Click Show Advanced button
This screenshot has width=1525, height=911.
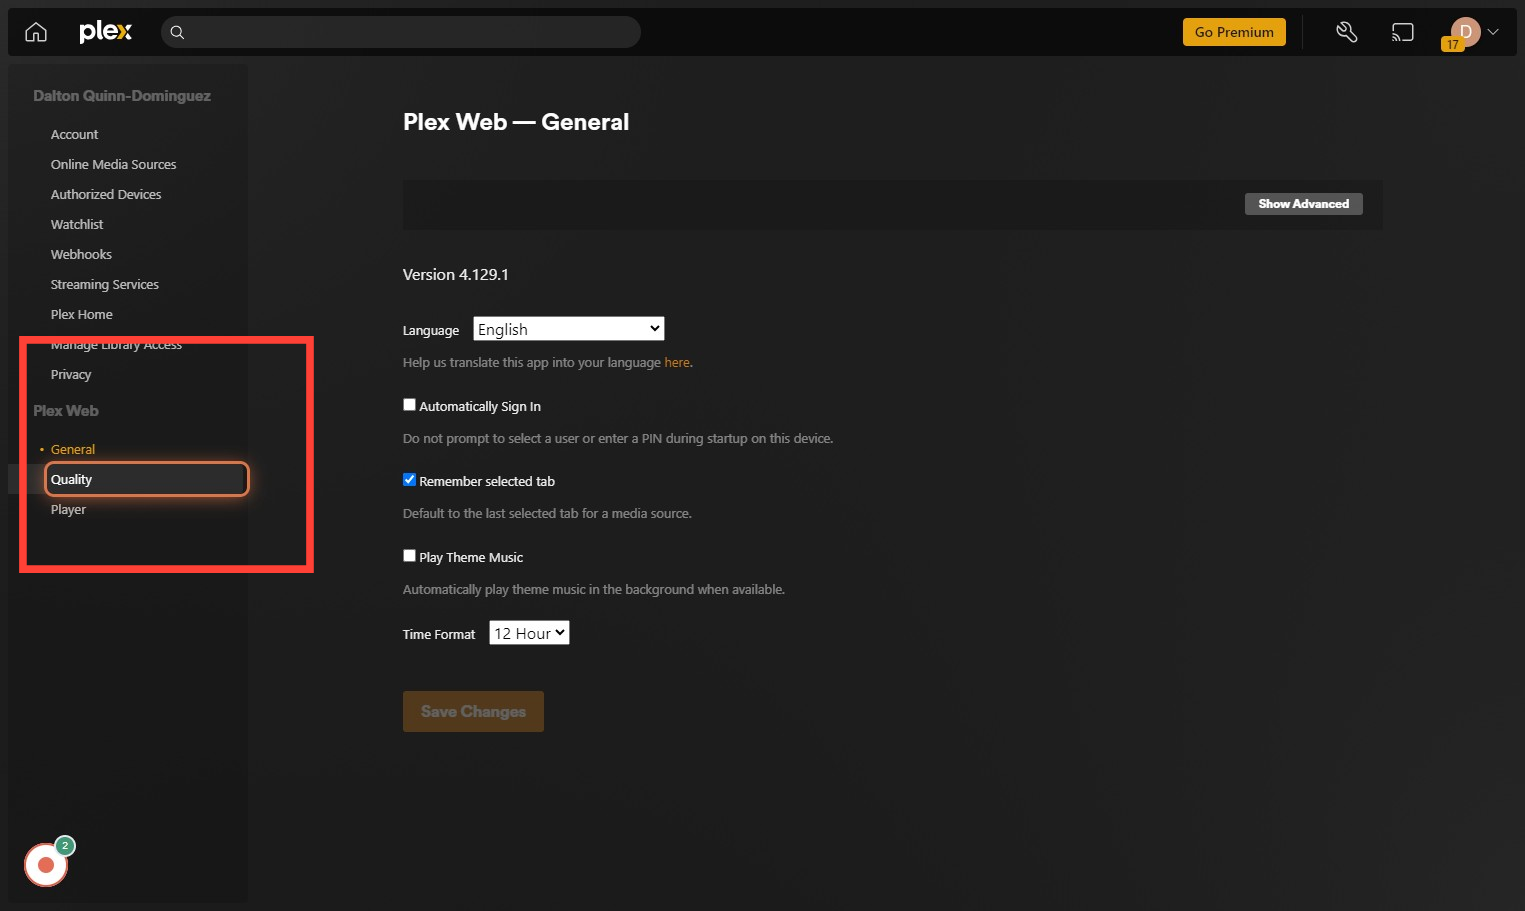(1303, 204)
